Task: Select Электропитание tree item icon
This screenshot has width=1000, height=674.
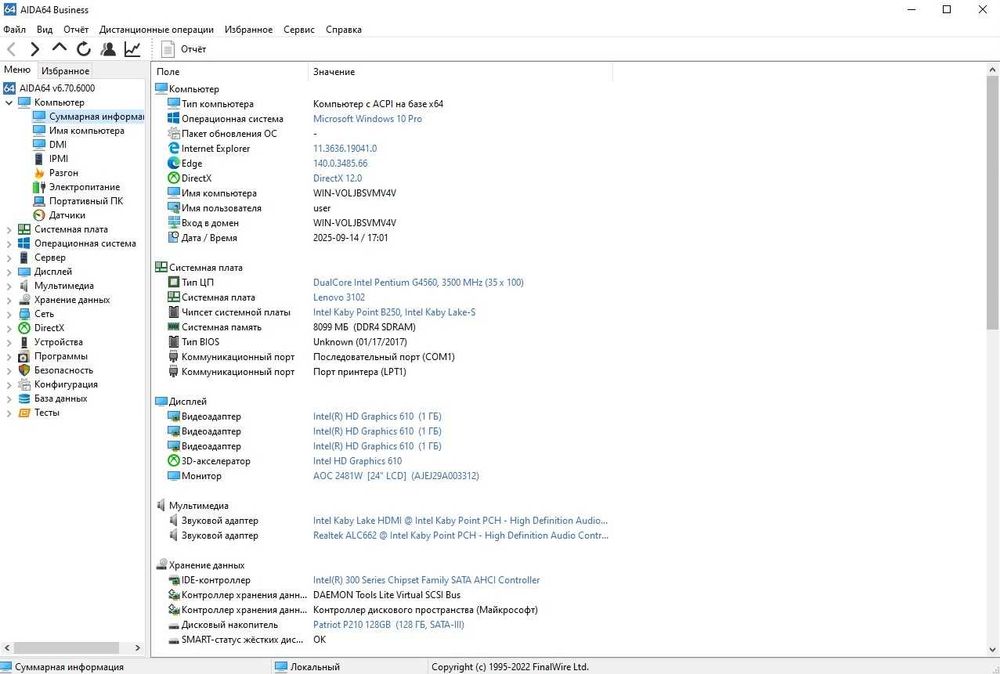Action: (x=40, y=187)
